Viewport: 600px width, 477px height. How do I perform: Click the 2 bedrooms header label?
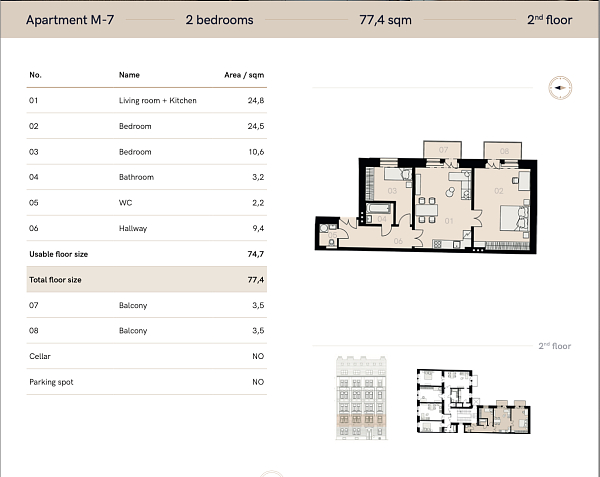[x=219, y=20]
